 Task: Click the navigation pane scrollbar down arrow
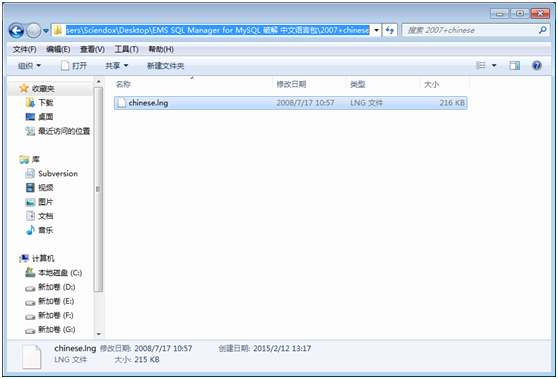click(x=99, y=334)
